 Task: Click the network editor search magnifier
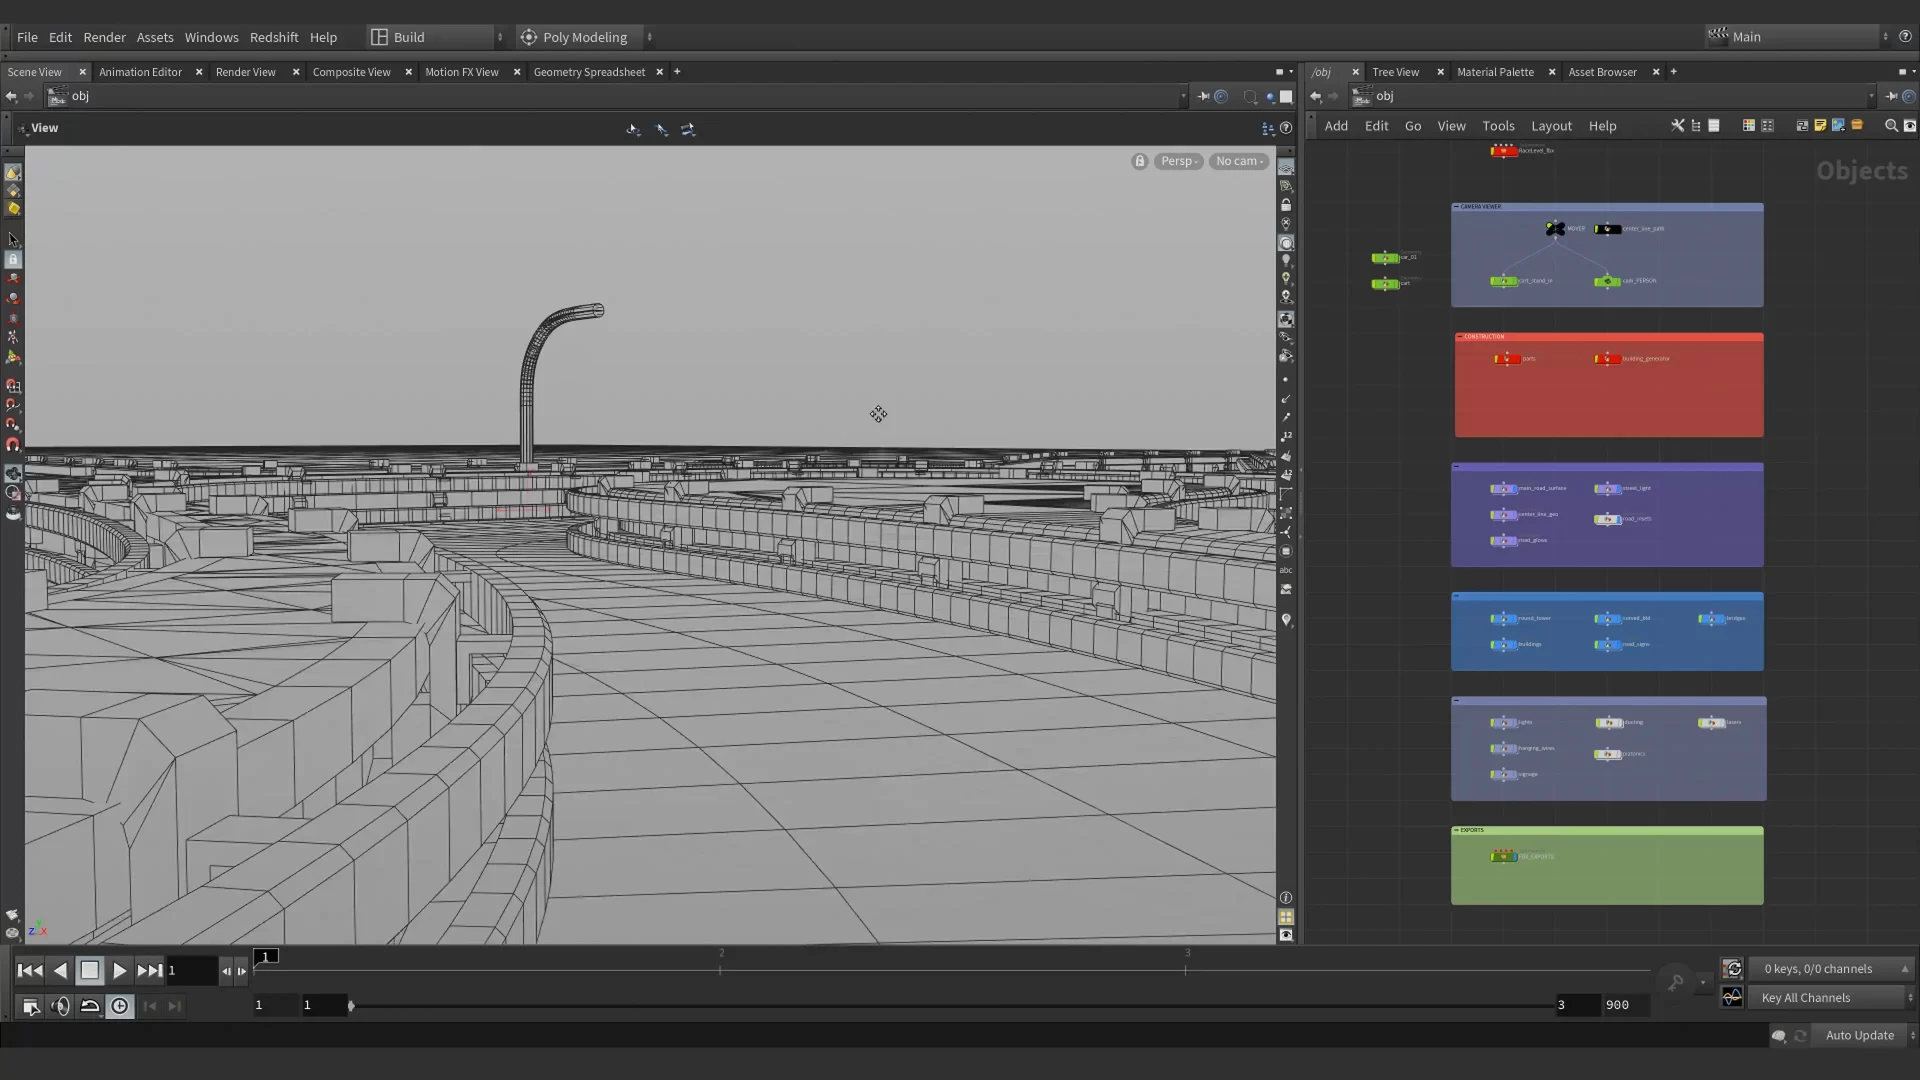(1891, 126)
